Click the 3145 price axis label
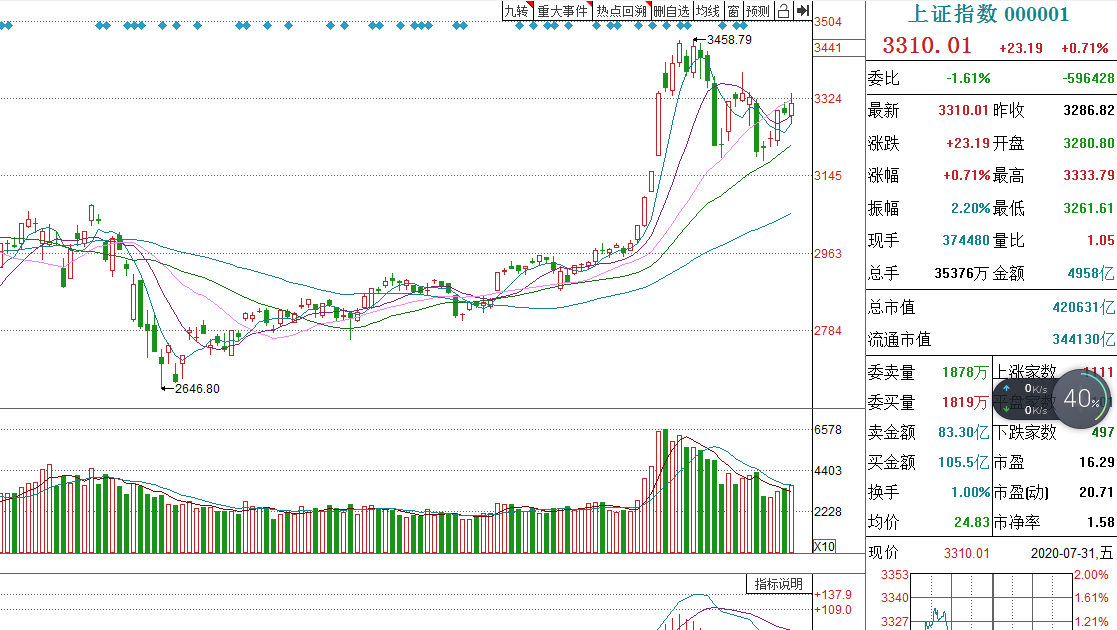1117x630 pixels. point(828,175)
